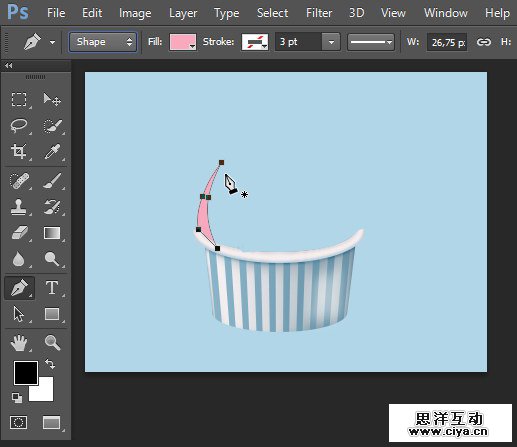Select the Move tool
This screenshot has height=447, width=517.
click(52, 99)
